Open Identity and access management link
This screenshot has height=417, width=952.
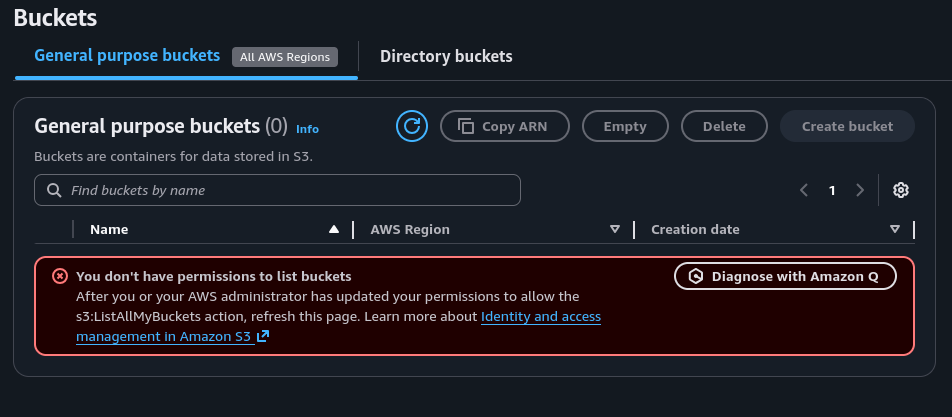pyautogui.click(x=540, y=316)
